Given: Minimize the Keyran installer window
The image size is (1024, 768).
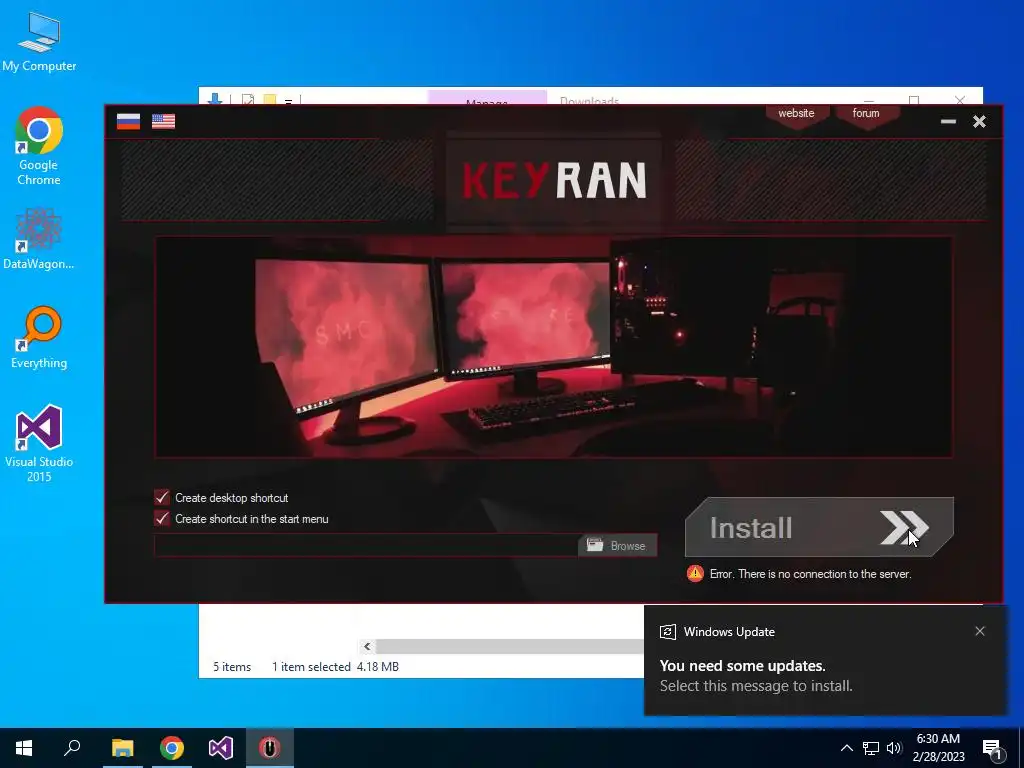Looking at the screenshot, I should [x=948, y=121].
